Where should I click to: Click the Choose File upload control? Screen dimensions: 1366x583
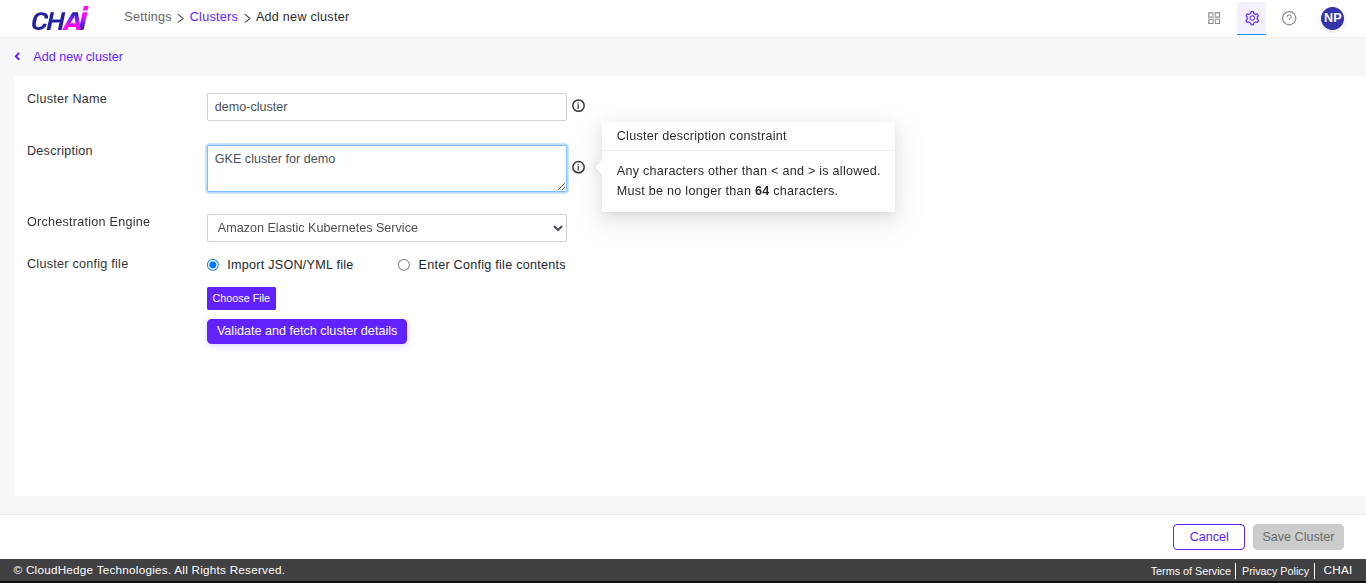pos(241,298)
